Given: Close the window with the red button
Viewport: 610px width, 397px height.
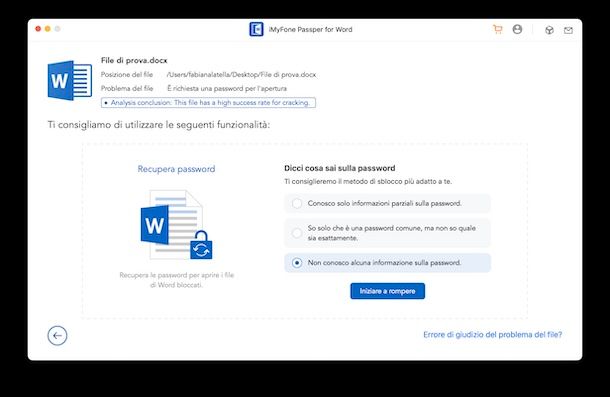Looking at the screenshot, I should [x=38, y=29].
